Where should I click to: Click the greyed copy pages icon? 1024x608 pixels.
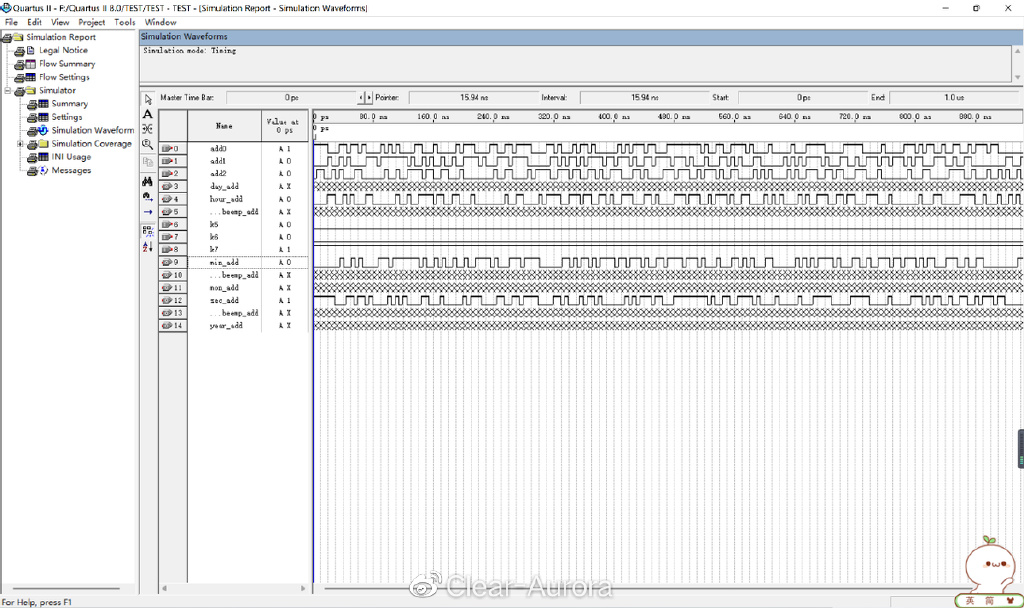[x=148, y=161]
